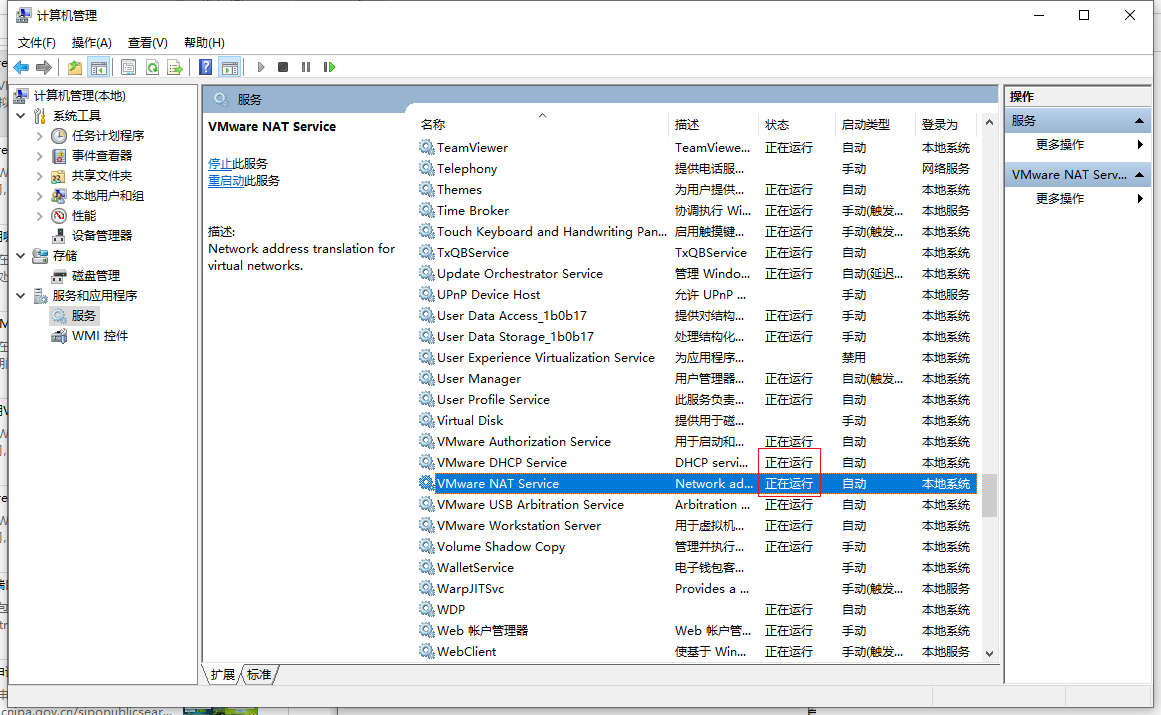
Task: Click the services list scroll up arrow
Action: click(x=989, y=123)
